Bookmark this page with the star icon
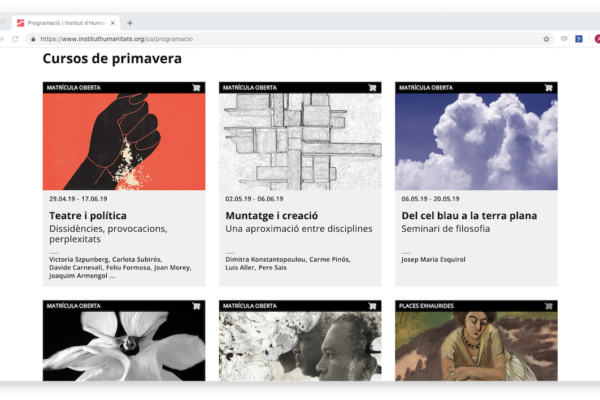Image resolution: width=600 pixels, height=400 pixels. (x=546, y=39)
